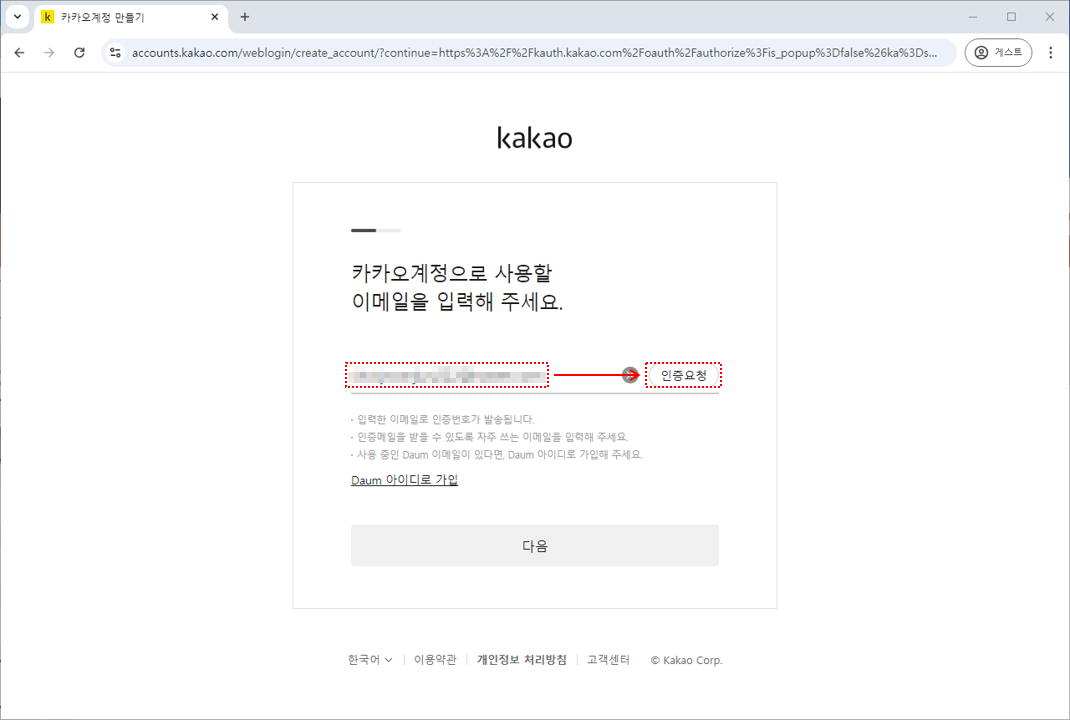Click the kakao logo
The width and height of the screenshot is (1070, 720).
tap(534, 138)
